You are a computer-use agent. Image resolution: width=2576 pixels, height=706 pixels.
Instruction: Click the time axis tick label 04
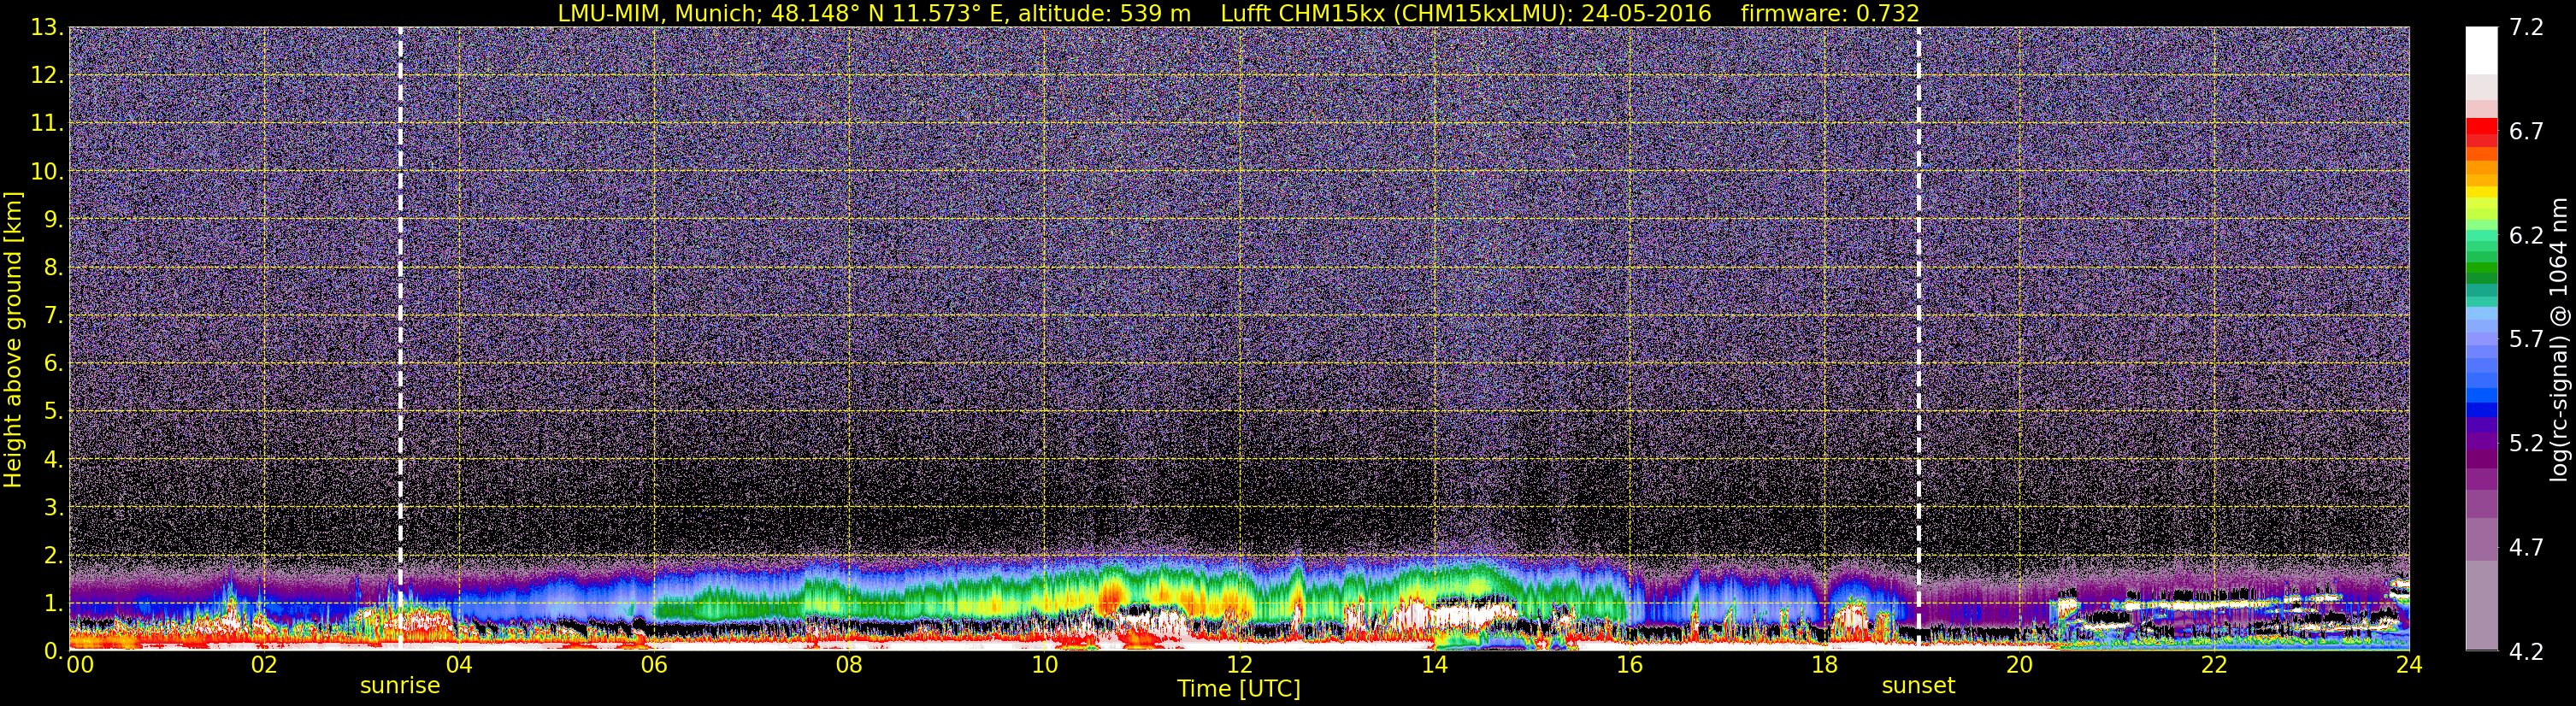click(459, 665)
